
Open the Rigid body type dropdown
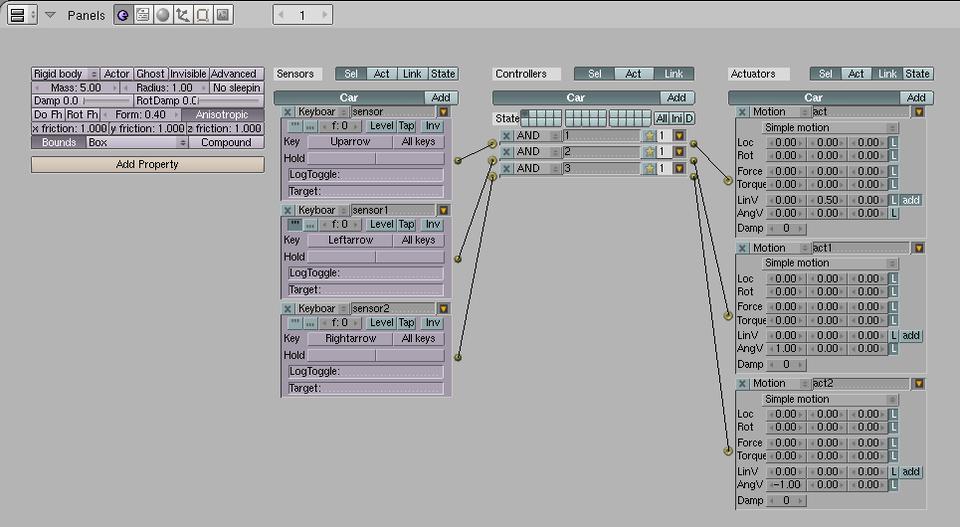65,74
